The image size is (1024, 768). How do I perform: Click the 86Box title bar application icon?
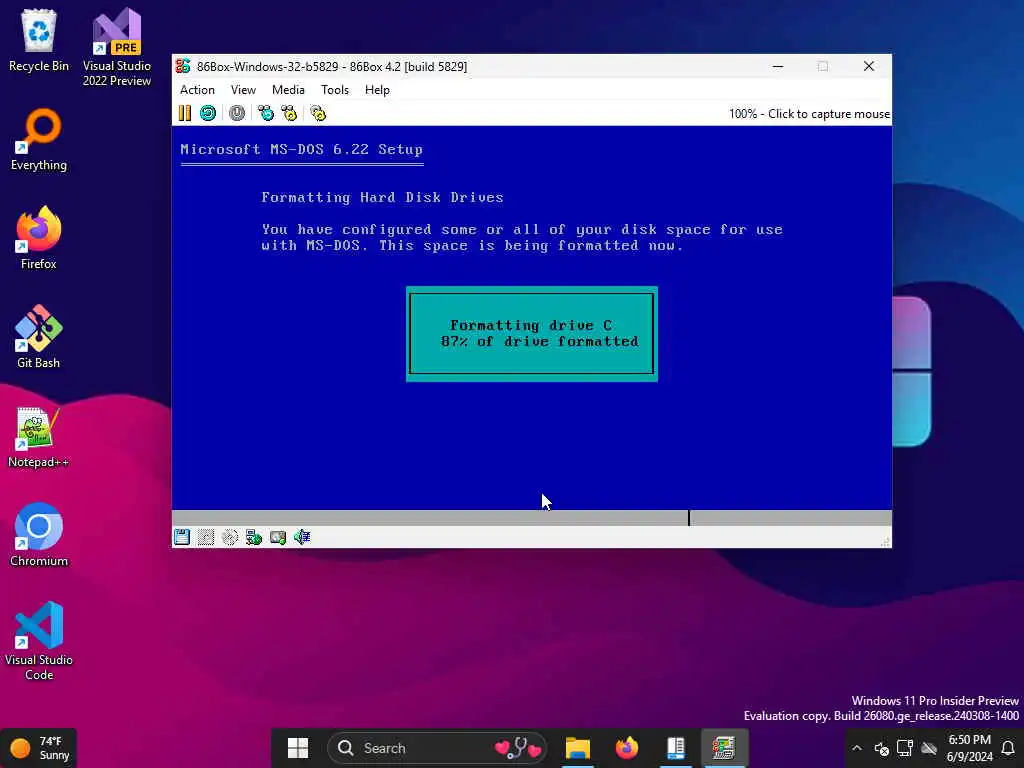pyautogui.click(x=184, y=66)
